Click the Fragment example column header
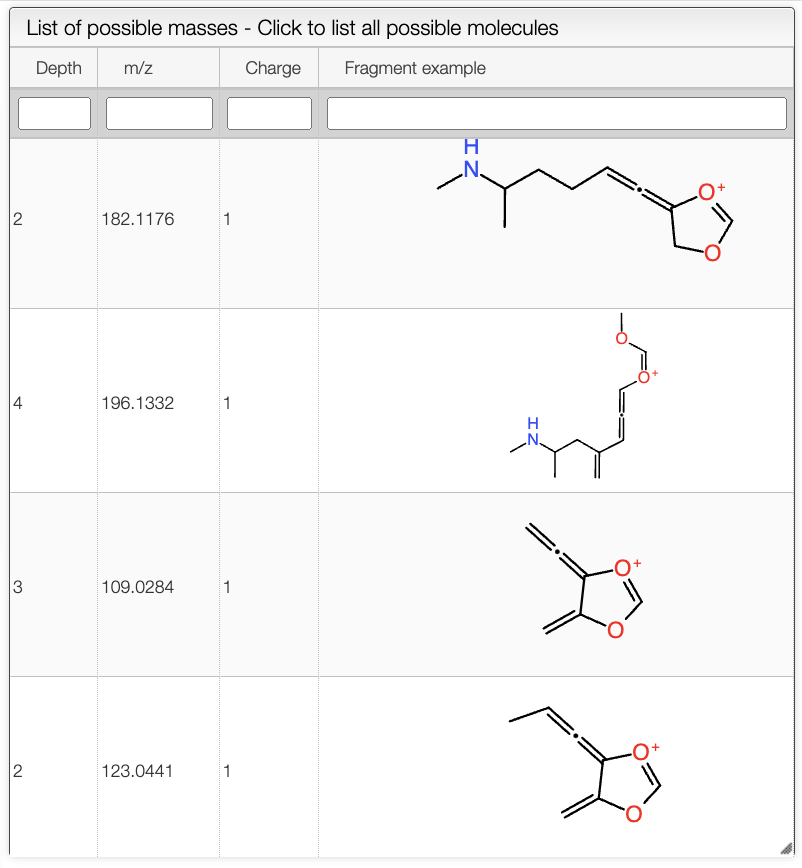The image size is (802, 868). 415,68
